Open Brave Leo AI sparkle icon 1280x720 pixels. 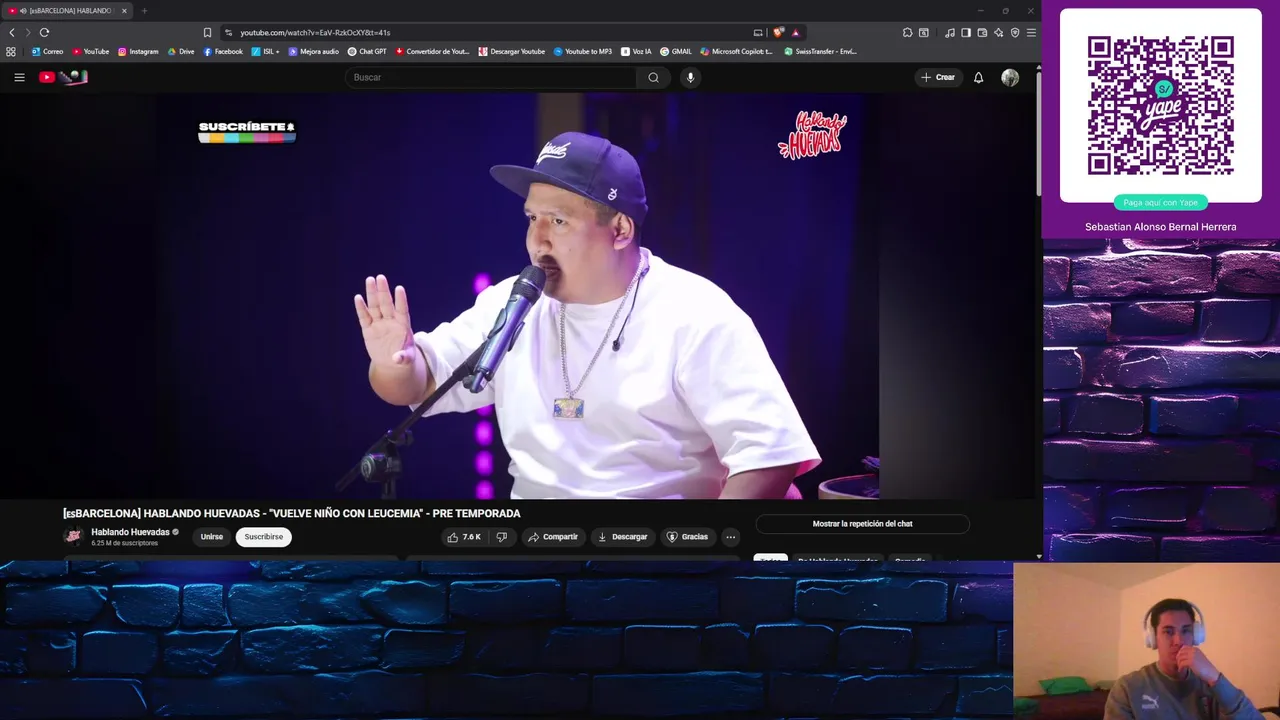click(998, 32)
